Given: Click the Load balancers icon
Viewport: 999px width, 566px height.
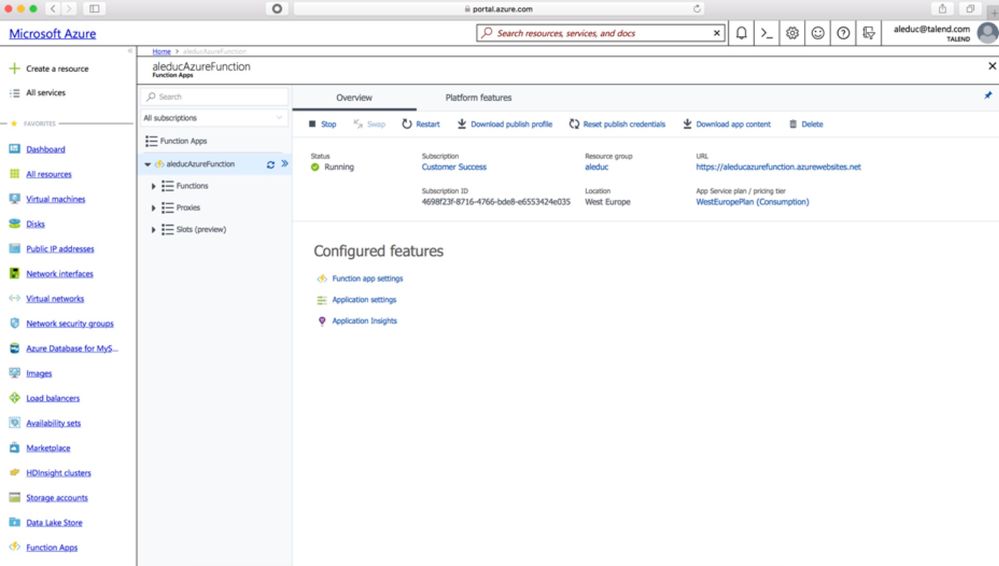Looking at the screenshot, I should (x=15, y=398).
